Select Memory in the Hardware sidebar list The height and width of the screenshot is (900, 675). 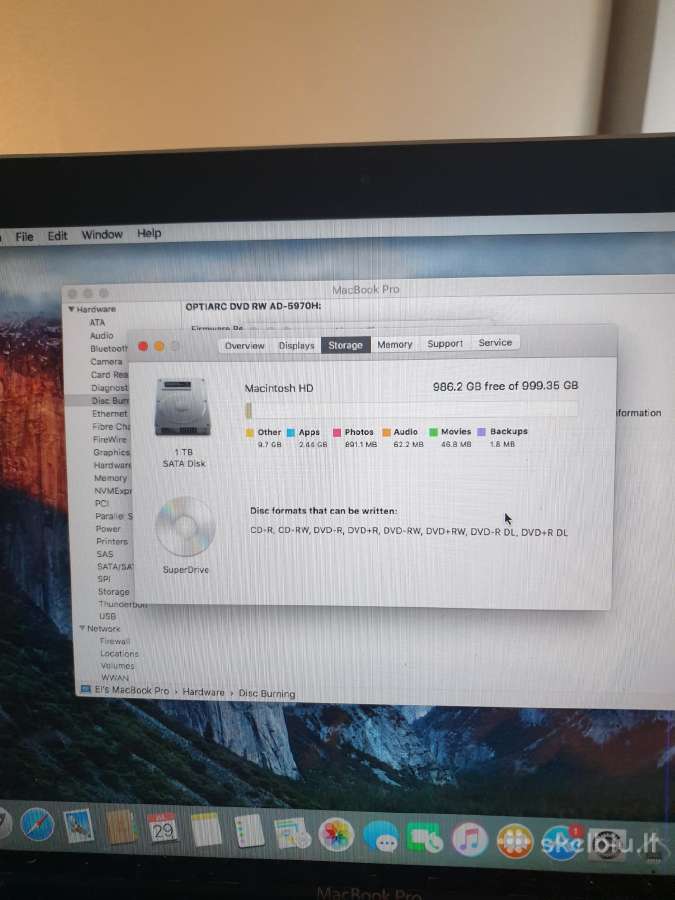coord(110,478)
